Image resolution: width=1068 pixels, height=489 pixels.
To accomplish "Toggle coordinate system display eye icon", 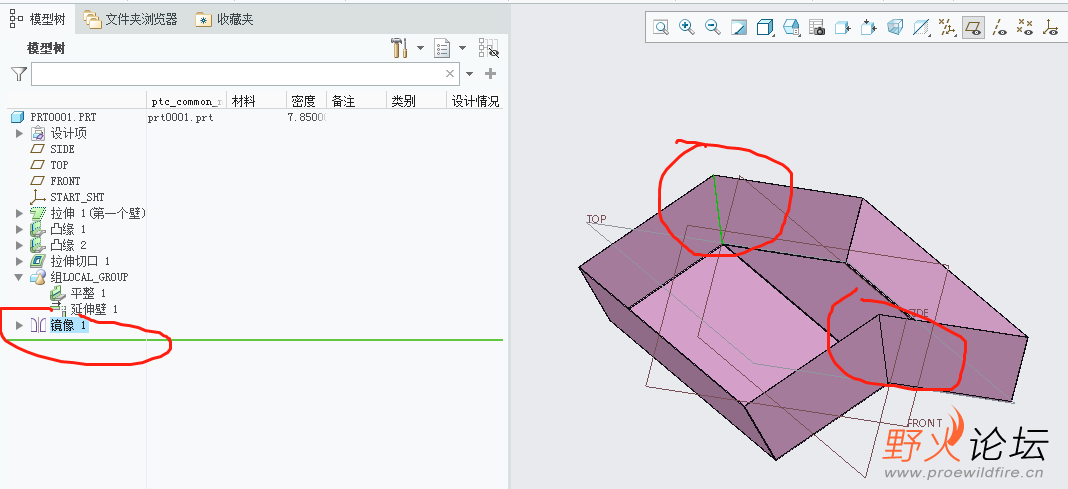I will point(1050,27).
